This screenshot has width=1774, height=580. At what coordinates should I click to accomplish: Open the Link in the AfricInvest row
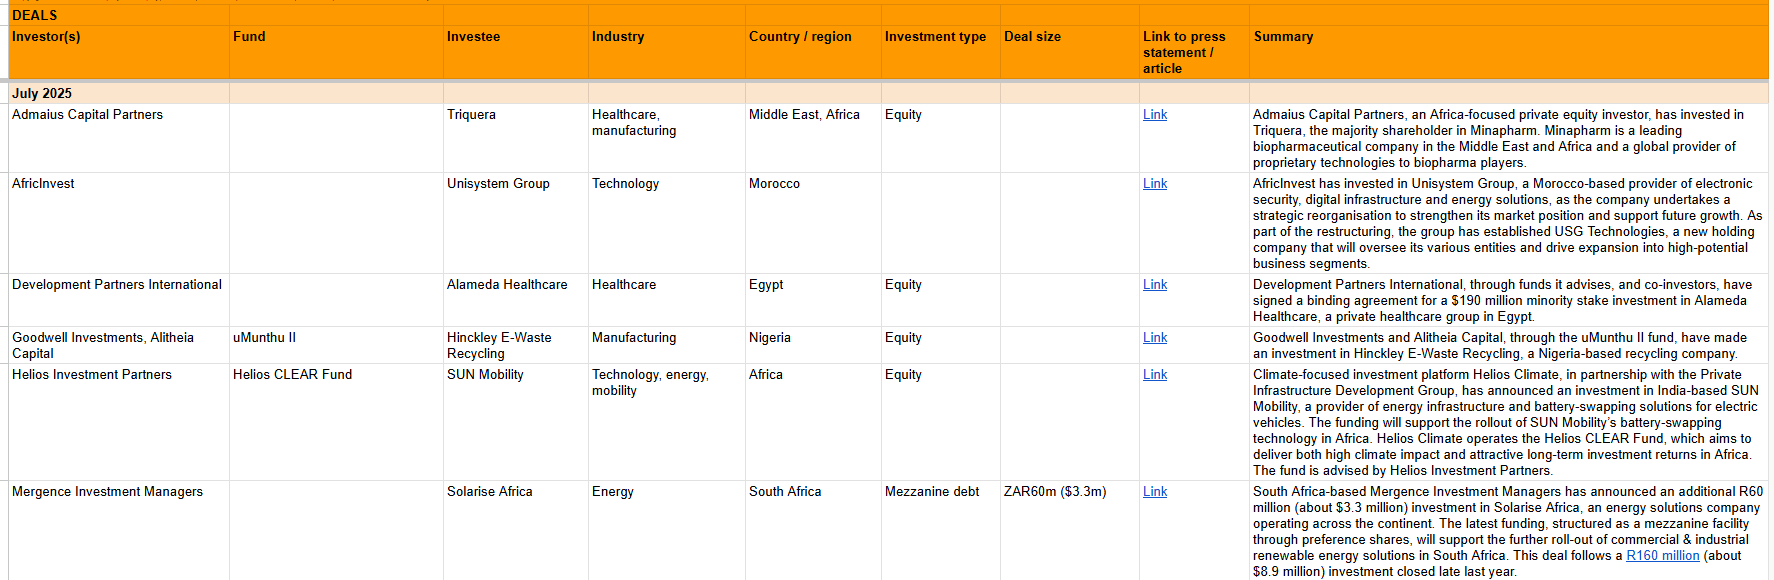1155,184
